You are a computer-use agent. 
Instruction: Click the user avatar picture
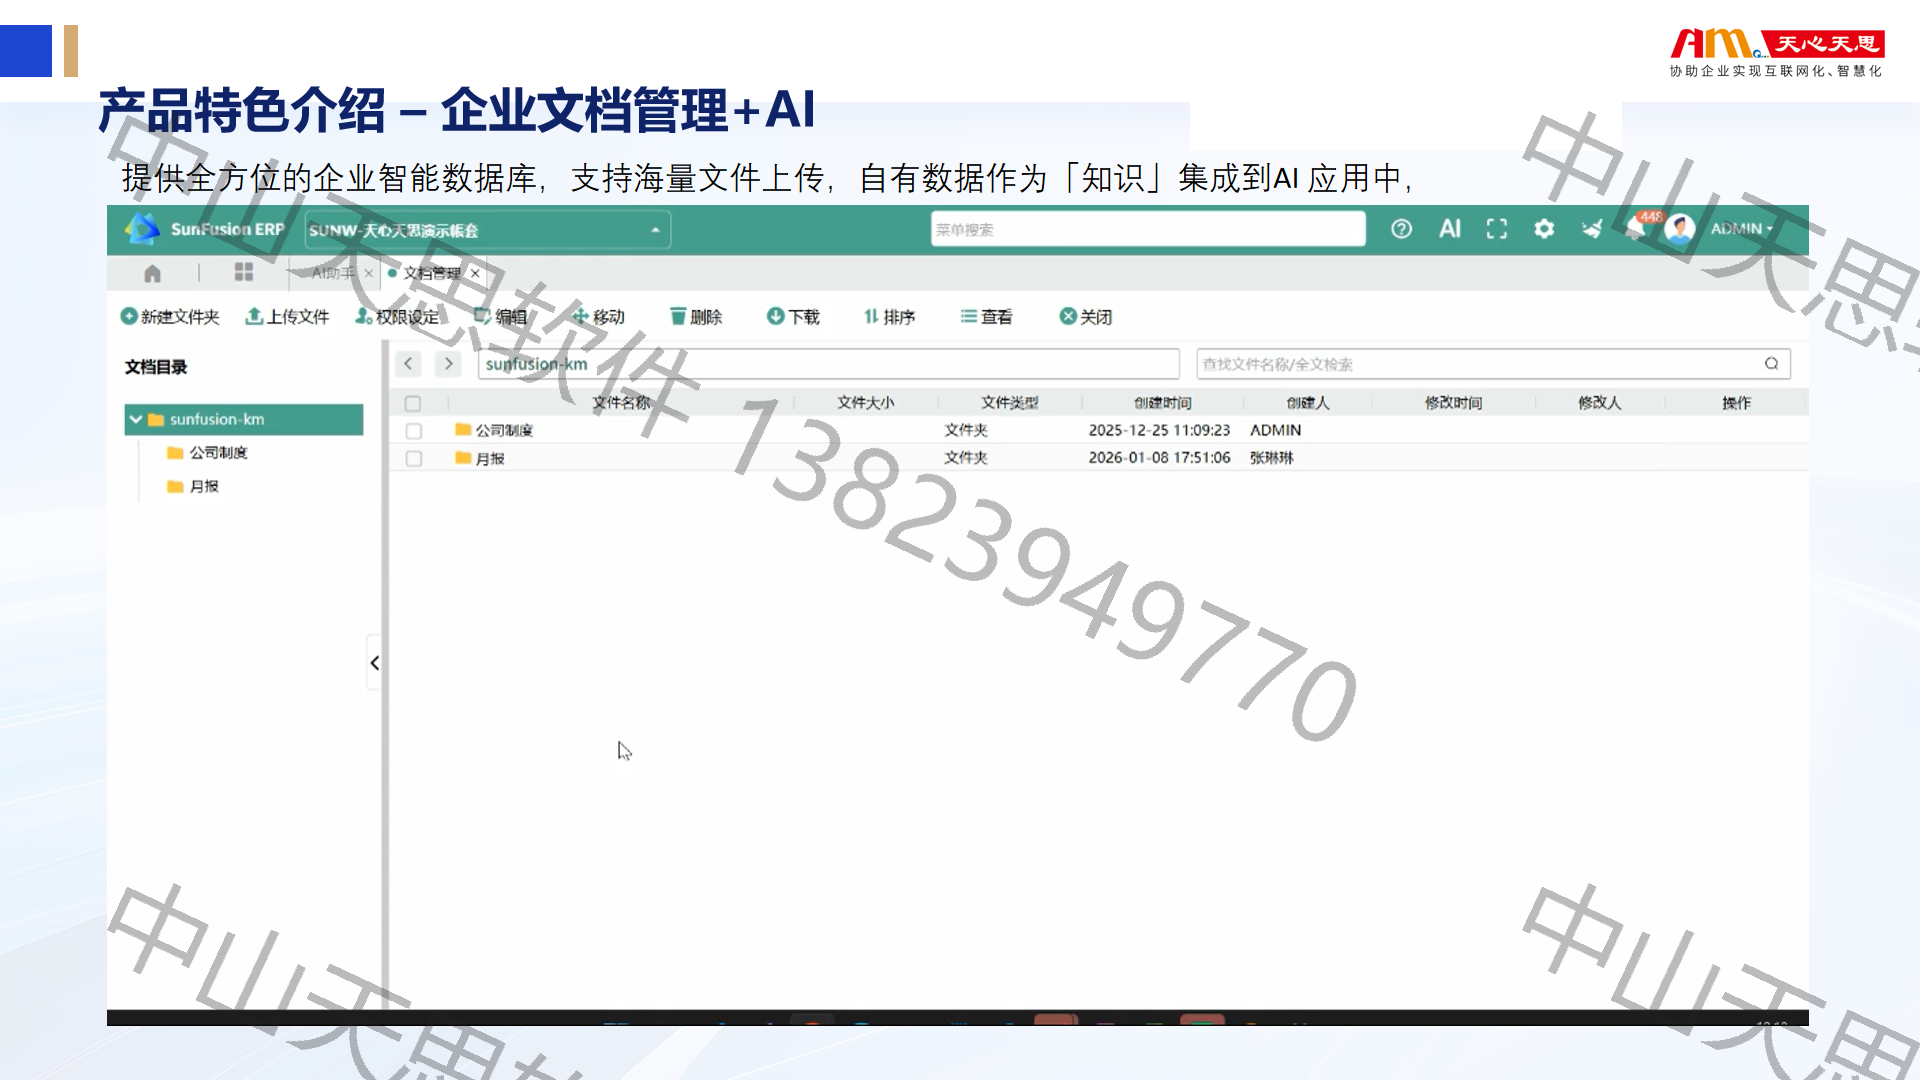coord(1679,229)
